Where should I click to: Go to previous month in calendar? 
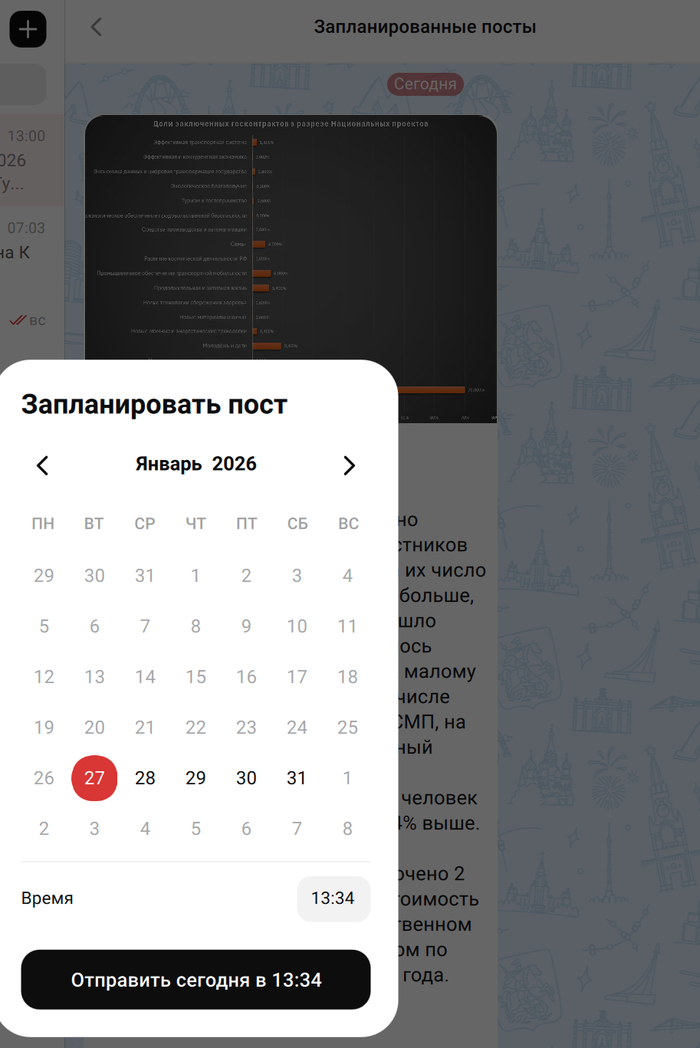click(x=43, y=465)
